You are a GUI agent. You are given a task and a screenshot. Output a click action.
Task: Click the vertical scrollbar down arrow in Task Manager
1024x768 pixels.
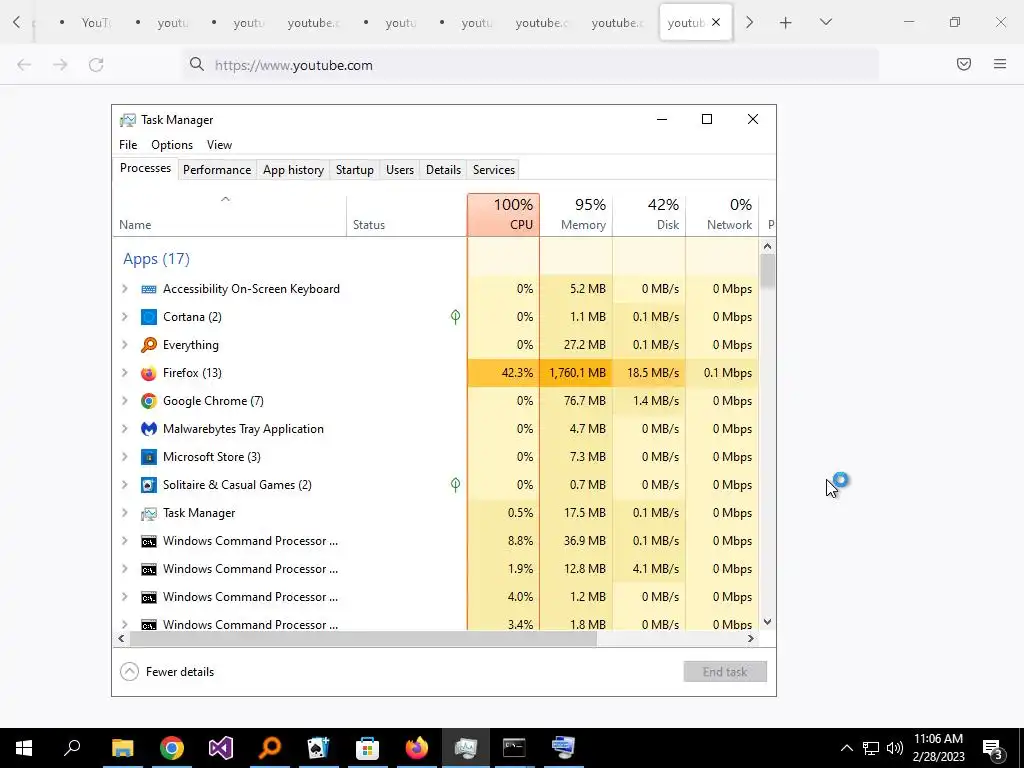tap(767, 622)
